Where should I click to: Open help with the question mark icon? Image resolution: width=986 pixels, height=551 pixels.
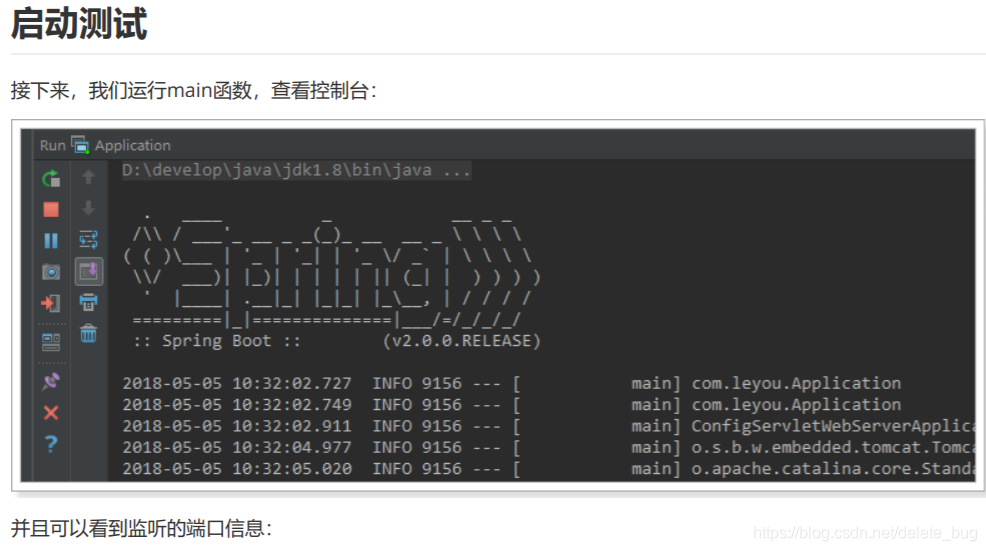coord(51,444)
